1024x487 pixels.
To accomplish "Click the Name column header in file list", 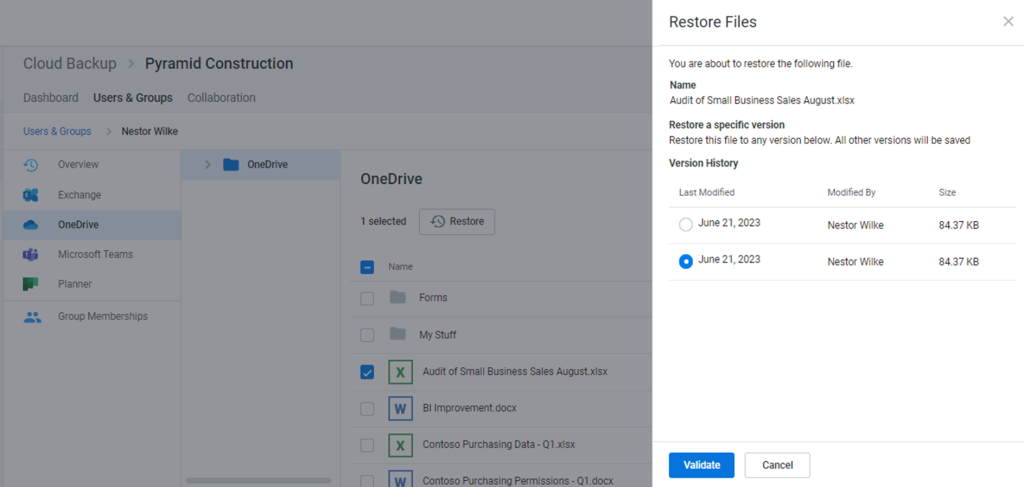I will pyautogui.click(x=400, y=267).
